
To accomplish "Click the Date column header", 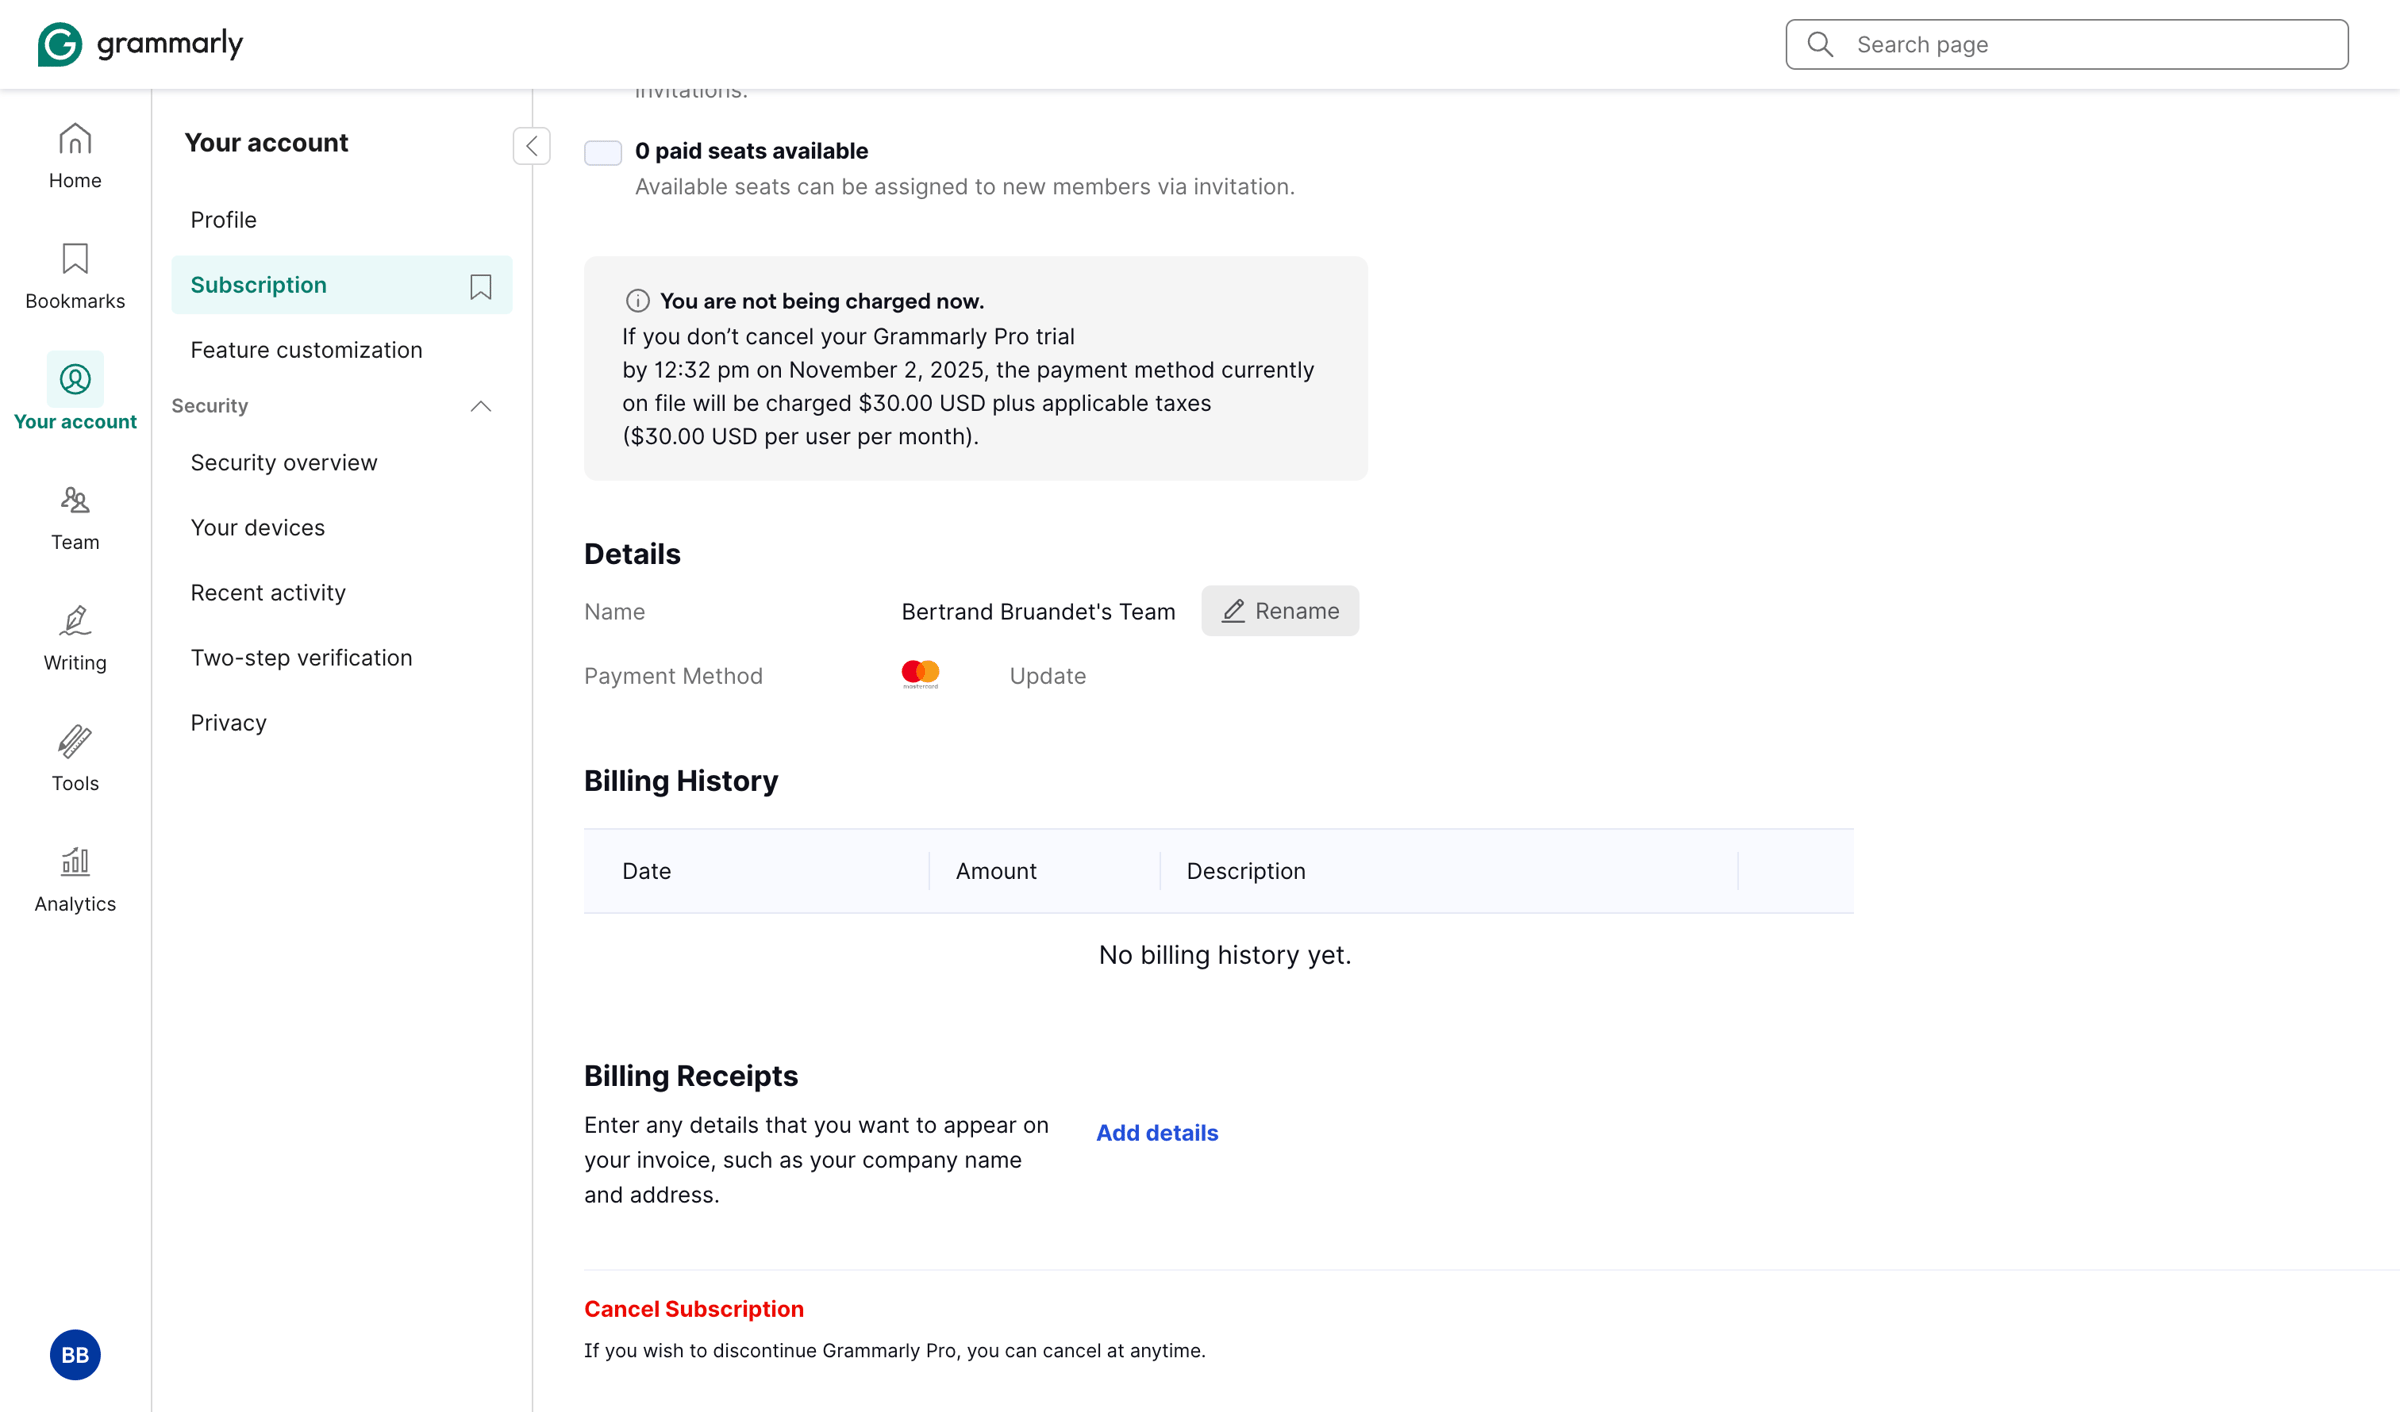I will tap(646, 871).
